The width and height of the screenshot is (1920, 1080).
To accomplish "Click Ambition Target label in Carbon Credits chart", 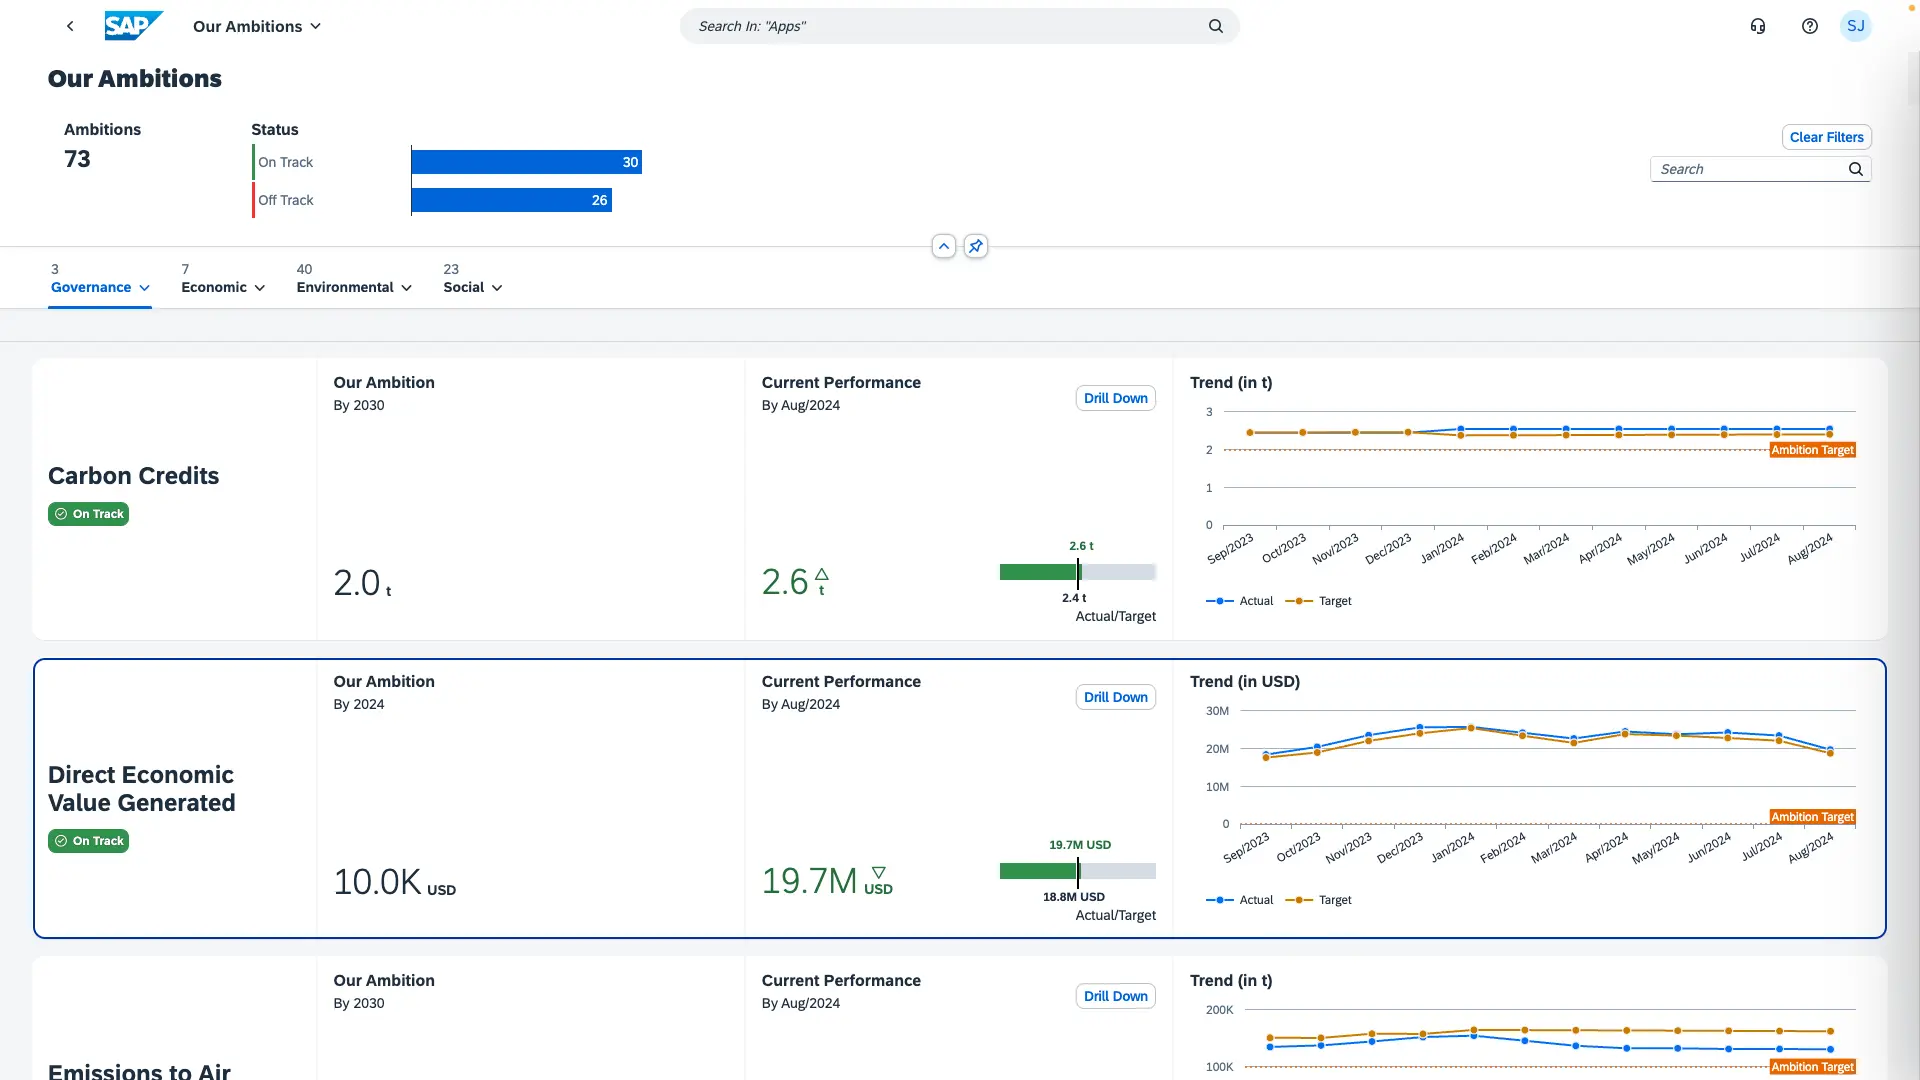I will (1812, 450).
